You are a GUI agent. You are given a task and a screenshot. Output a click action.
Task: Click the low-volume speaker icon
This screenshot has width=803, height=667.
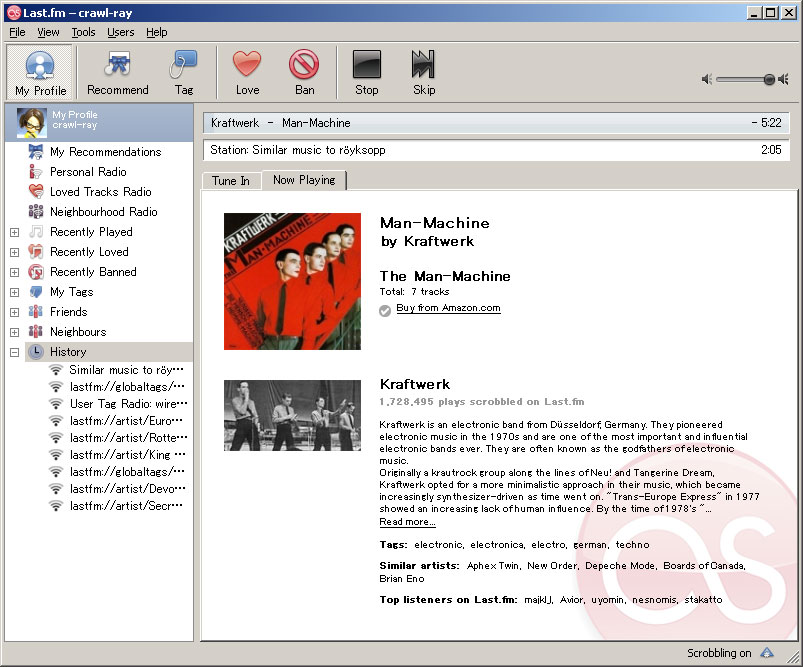pos(707,79)
